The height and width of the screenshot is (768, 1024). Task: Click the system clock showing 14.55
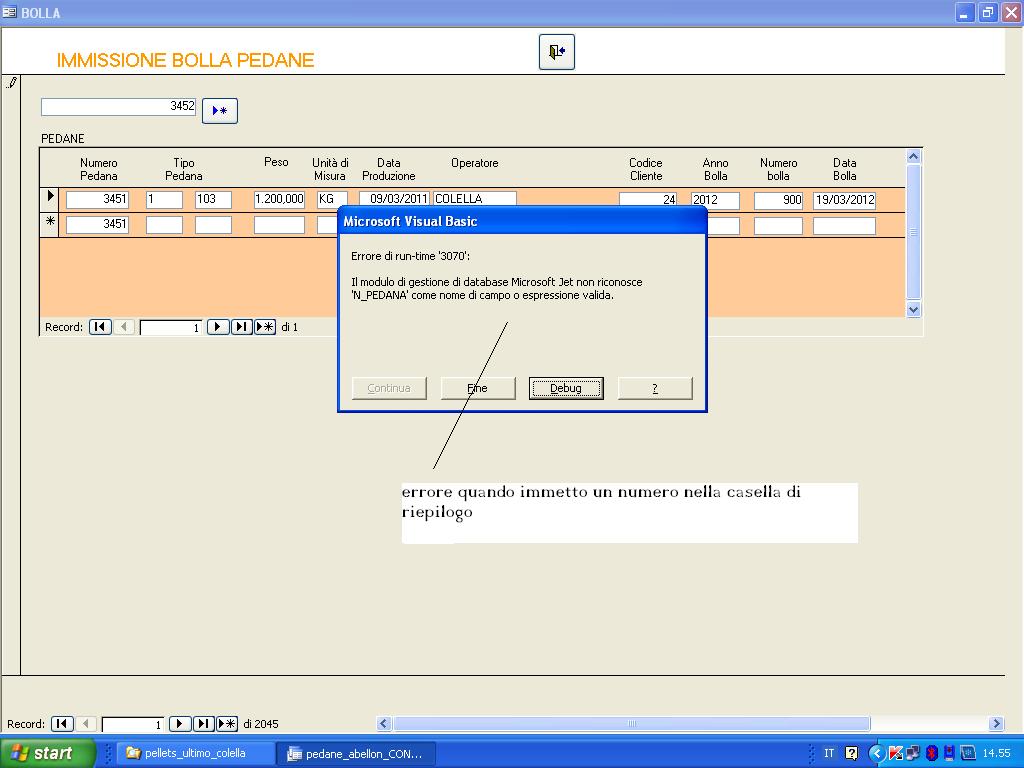(997, 753)
